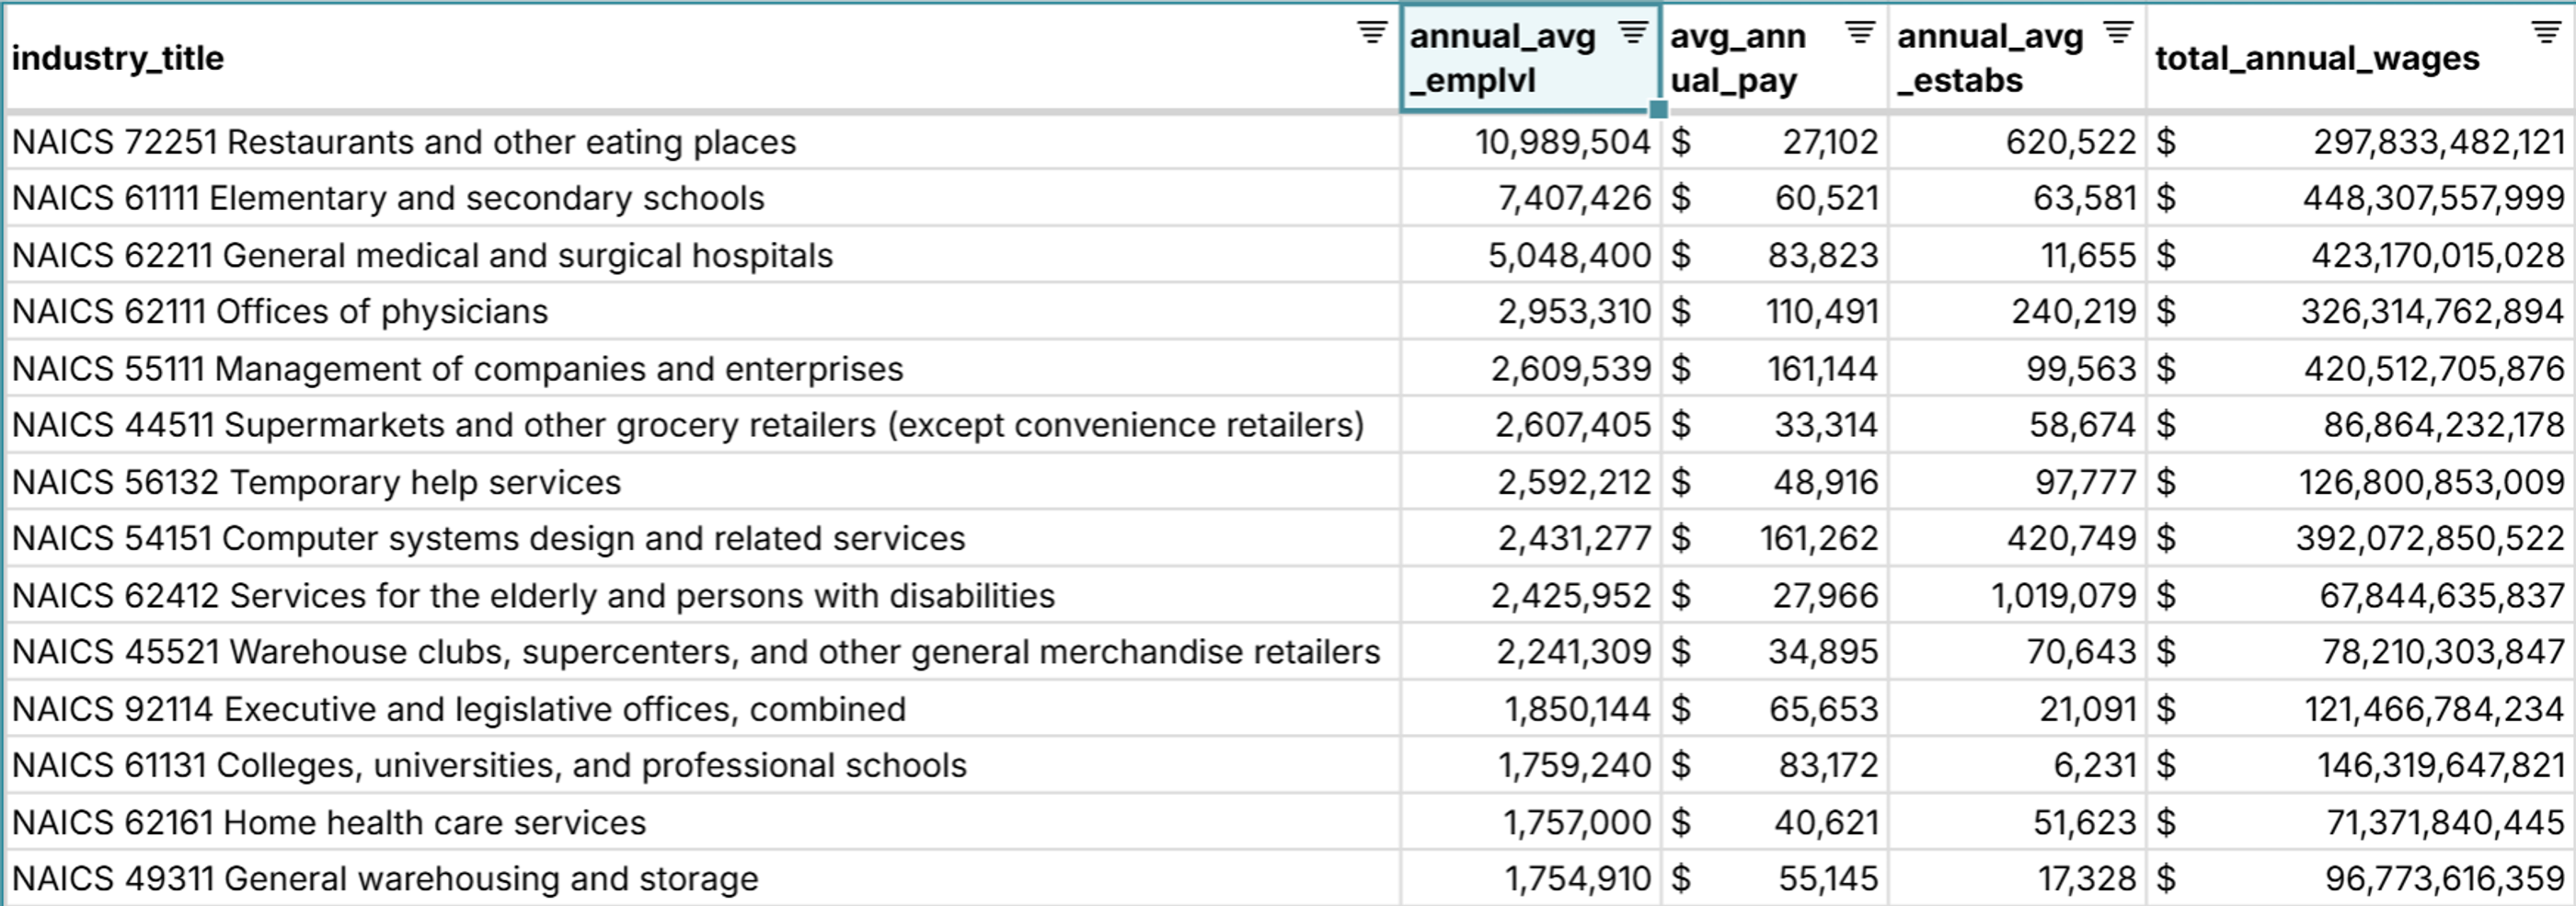Select the annual_avg_emplvl column header
Image resolution: width=2576 pixels, height=906 pixels.
pyautogui.click(x=1500, y=58)
